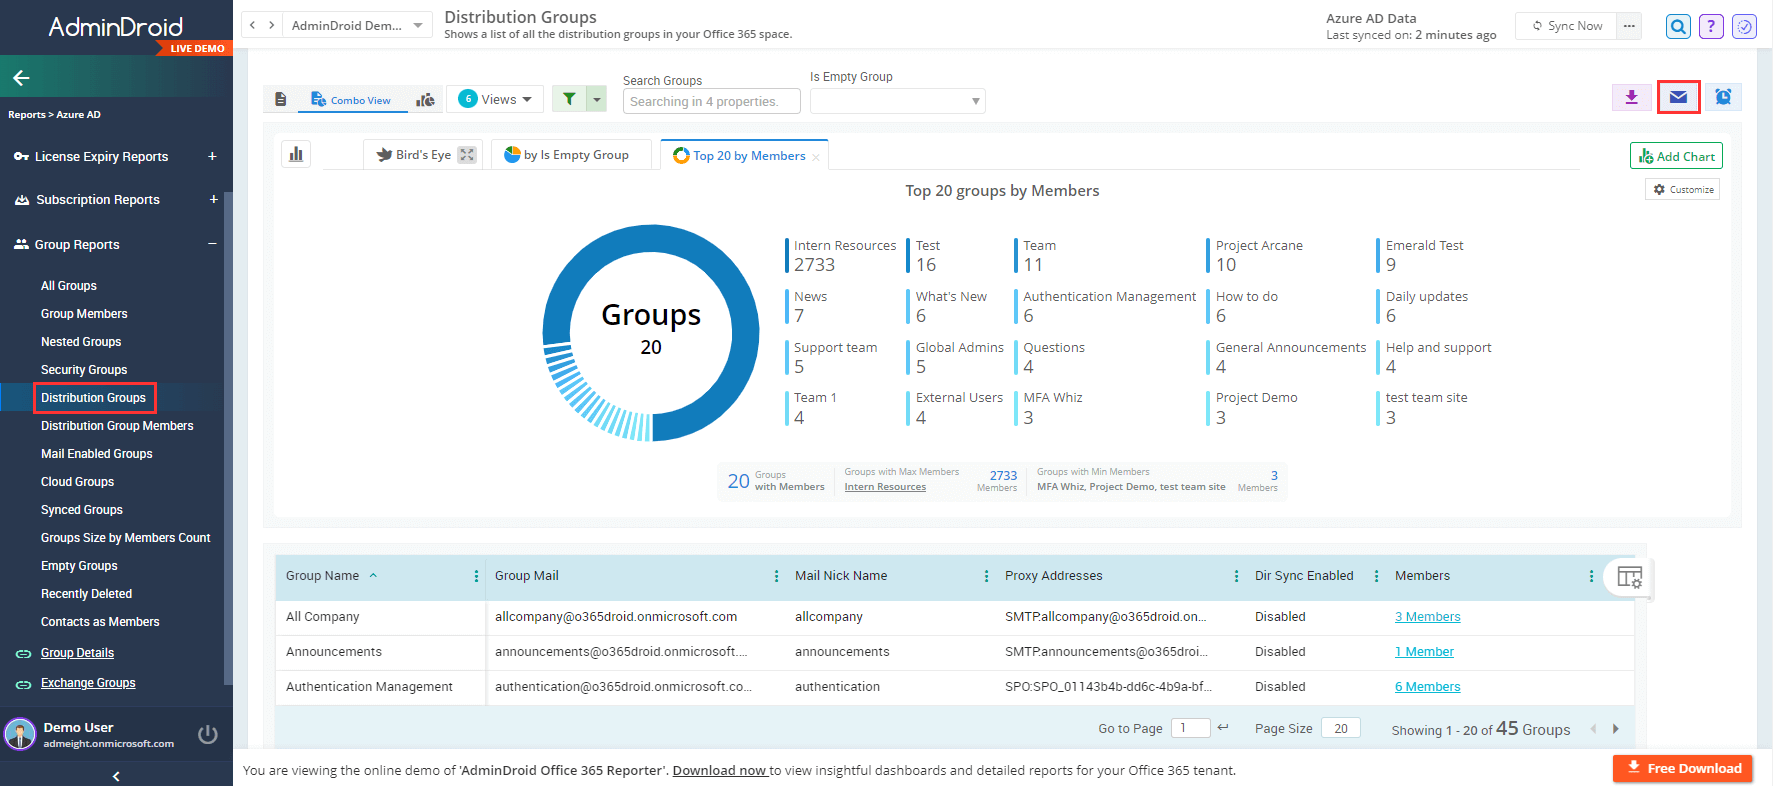The height and width of the screenshot is (786, 1773).
Task: Click the Page Size input box
Action: coord(1341,728)
